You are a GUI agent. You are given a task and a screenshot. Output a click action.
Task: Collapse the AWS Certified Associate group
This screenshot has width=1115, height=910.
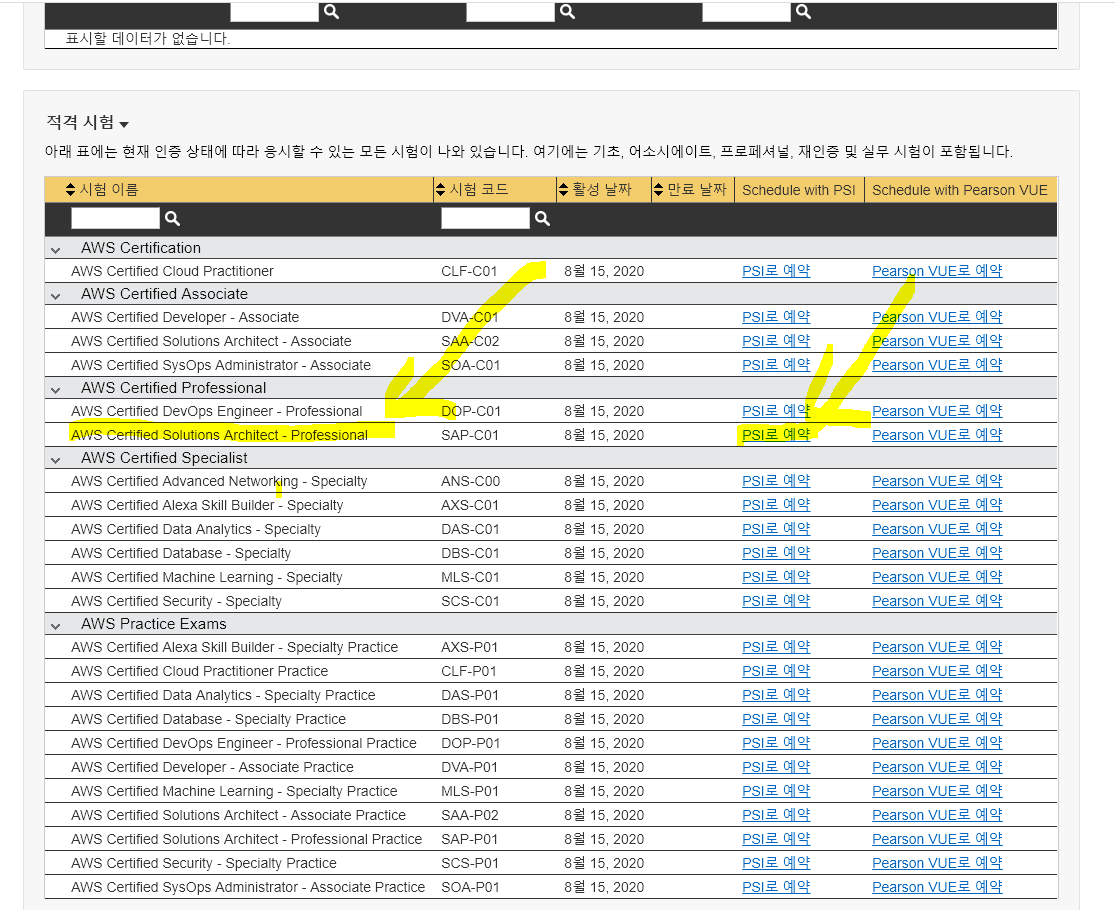pyautogui.click(x=55, y=295)
